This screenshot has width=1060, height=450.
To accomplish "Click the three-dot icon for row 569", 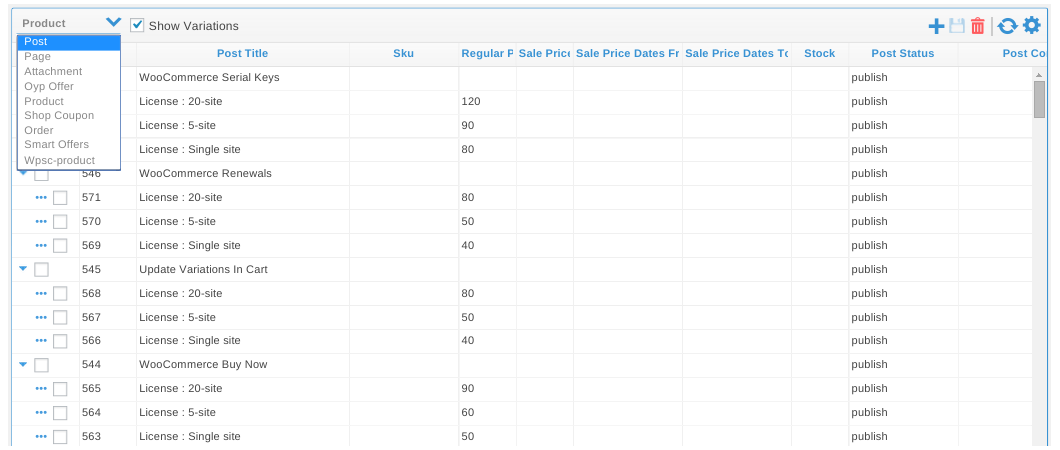I will pos(41,245).
